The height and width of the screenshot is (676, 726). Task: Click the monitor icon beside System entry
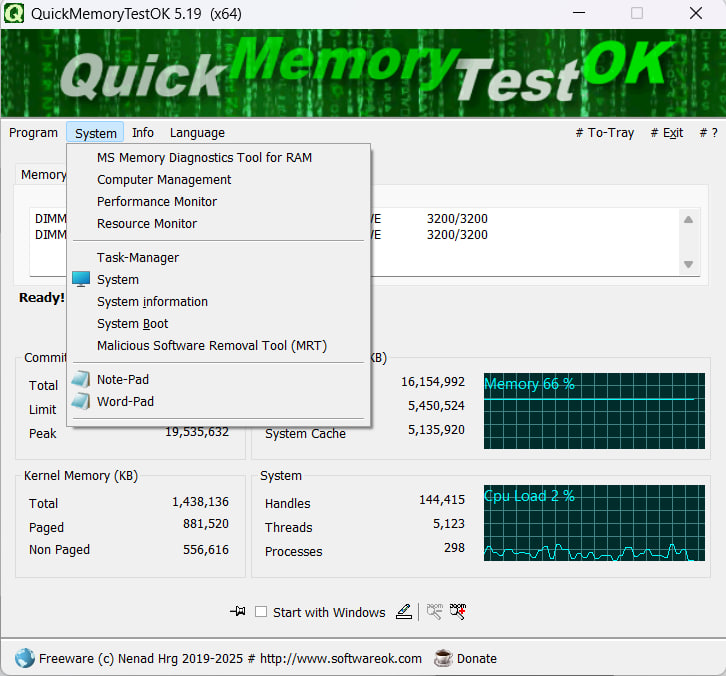pyautogui.click(x=81, y=279)
